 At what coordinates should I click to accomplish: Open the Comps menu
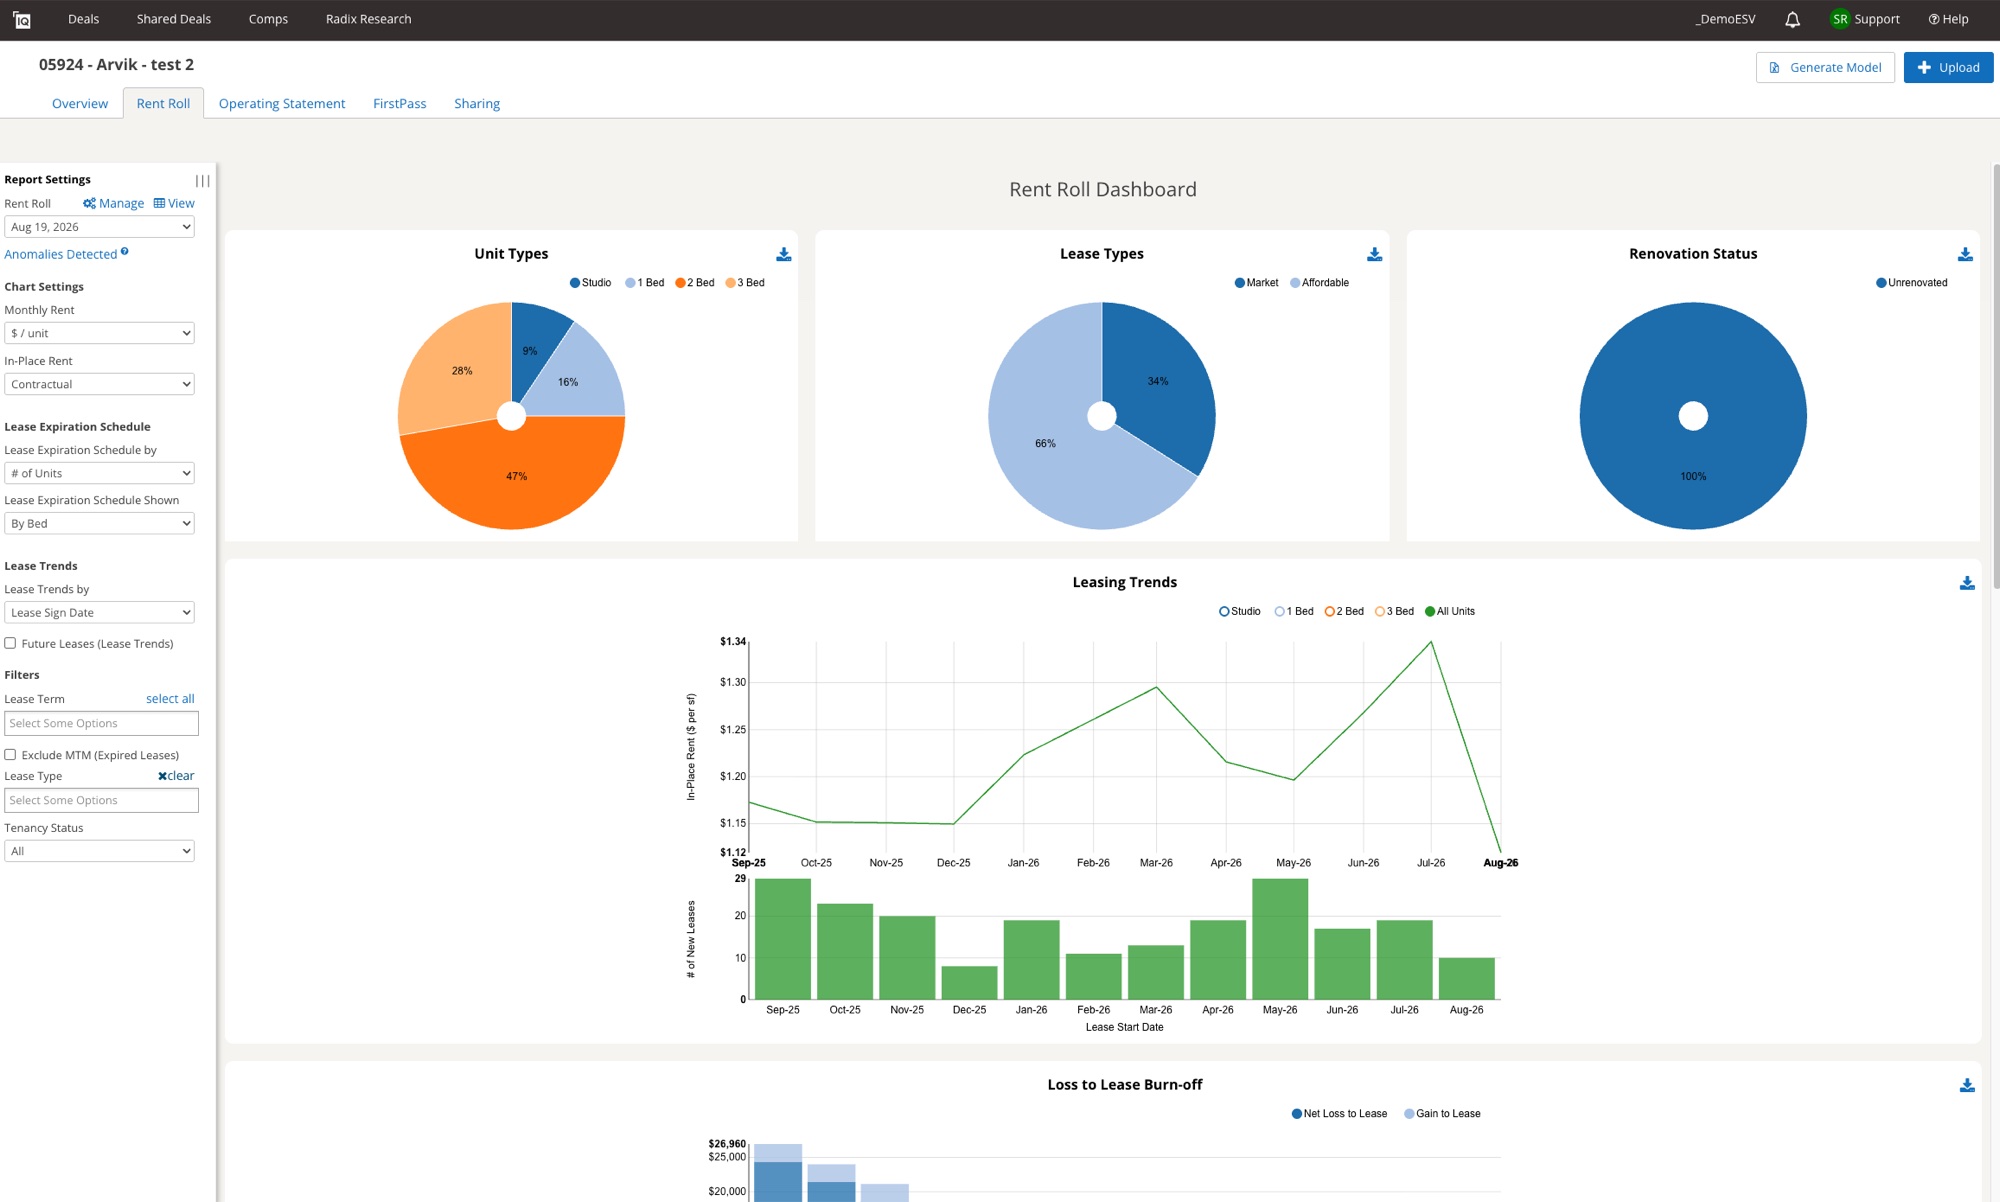coord(268,19)
